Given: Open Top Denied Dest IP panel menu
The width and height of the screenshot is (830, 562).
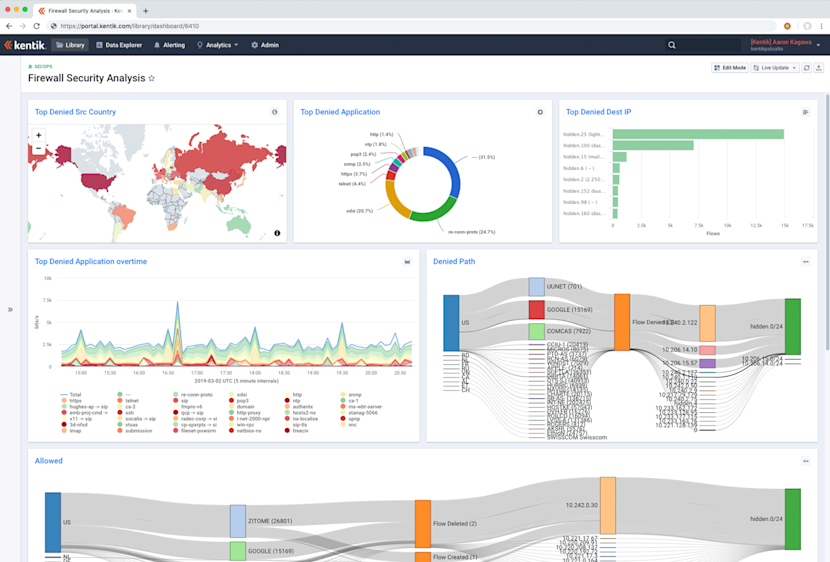Looking at the screenshot, I should point(806,112).
